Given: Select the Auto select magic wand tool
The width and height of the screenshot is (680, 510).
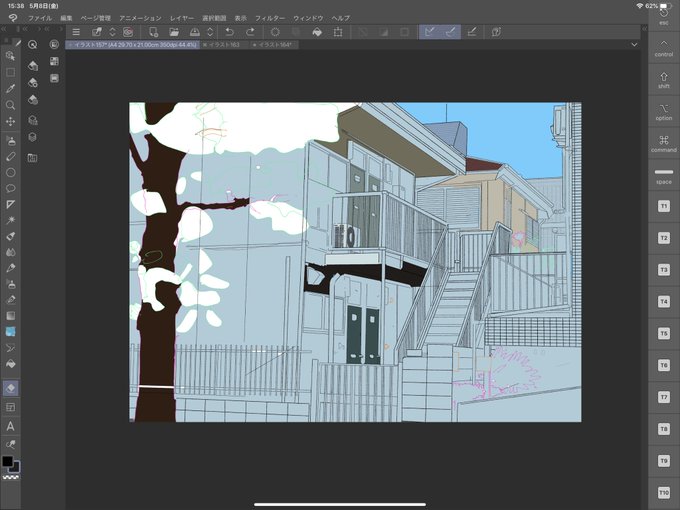Looking at the screenshot, I should (x=10, y=220).
